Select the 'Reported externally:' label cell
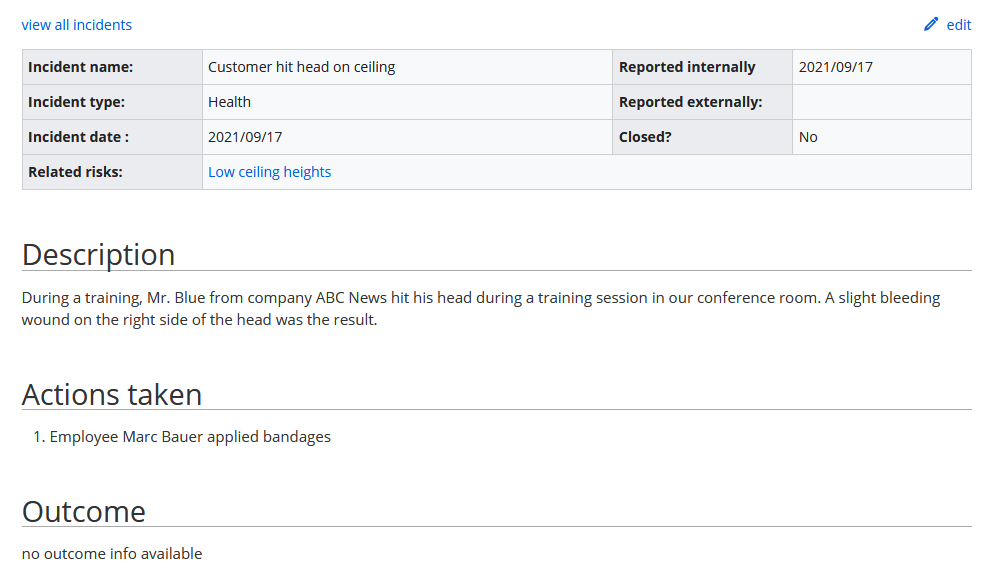 (702, 102)
